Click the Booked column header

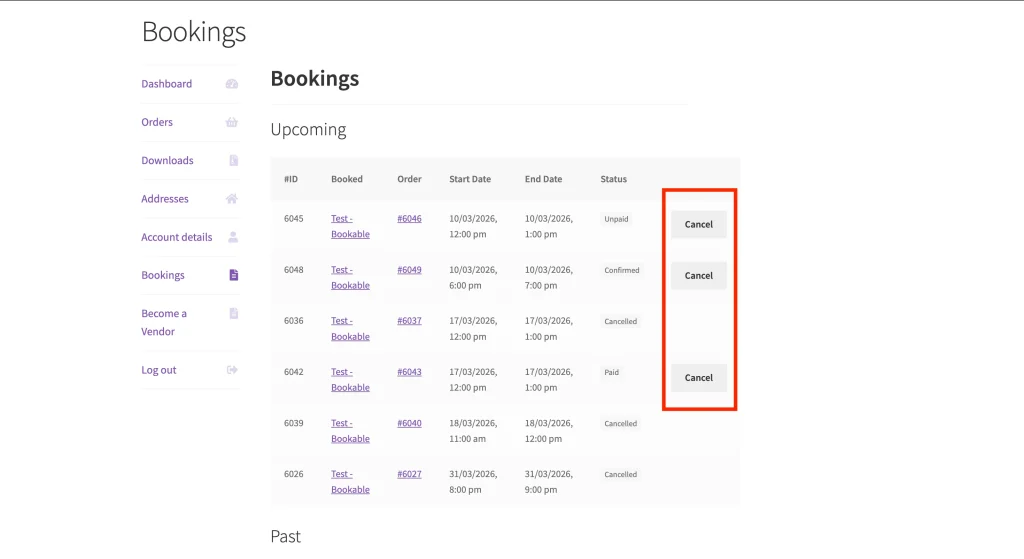point(347,179)
